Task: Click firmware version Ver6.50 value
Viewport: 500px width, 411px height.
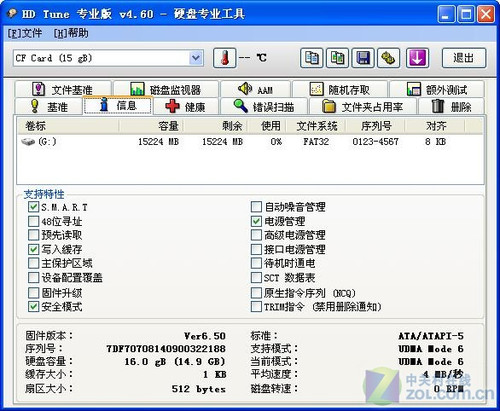Action: [x=205, y=336]
